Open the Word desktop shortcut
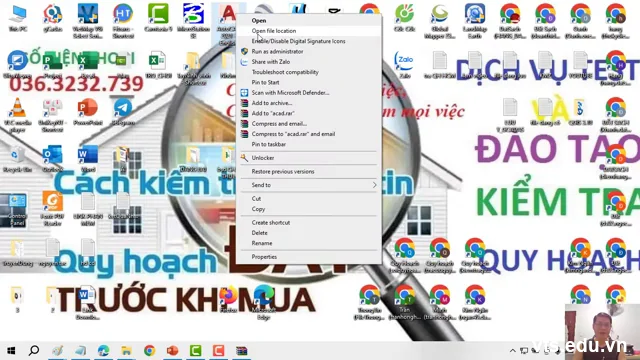 pos(88,159)
